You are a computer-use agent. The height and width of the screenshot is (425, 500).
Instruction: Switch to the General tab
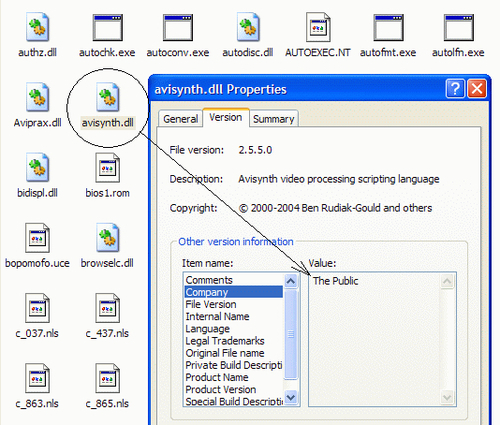tap(180, 119)
